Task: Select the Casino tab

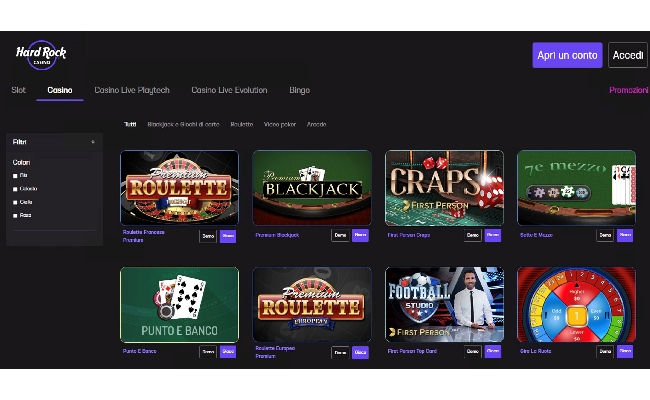Action: [x=60, y=90]
